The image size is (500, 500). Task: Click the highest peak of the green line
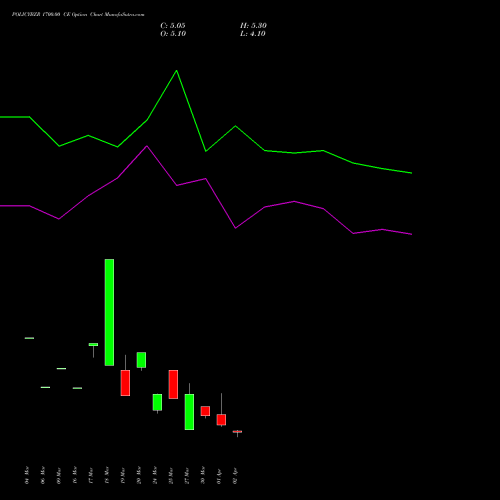177,71
